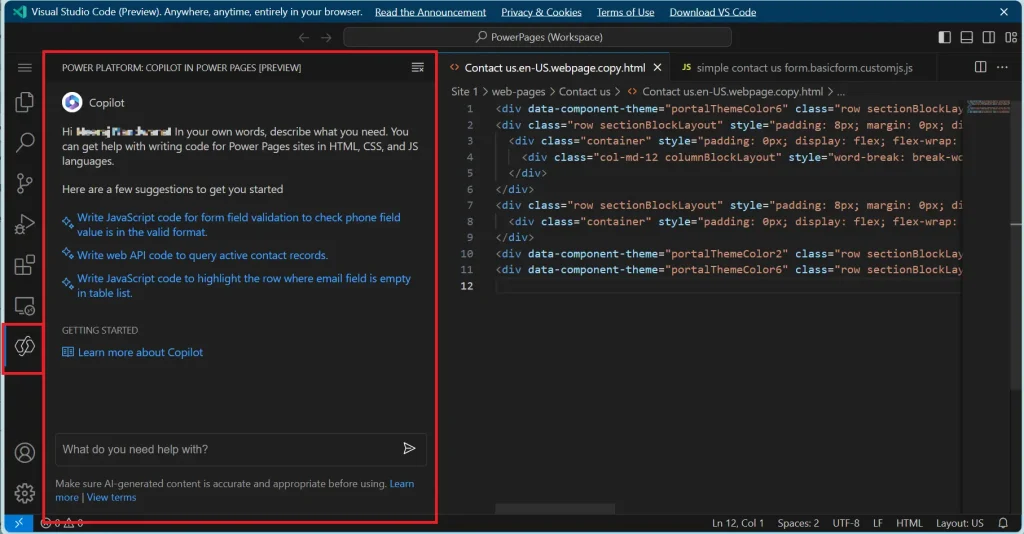Toggle primary side bar visibility
1024x534 pixels.
tap(945, 38)
